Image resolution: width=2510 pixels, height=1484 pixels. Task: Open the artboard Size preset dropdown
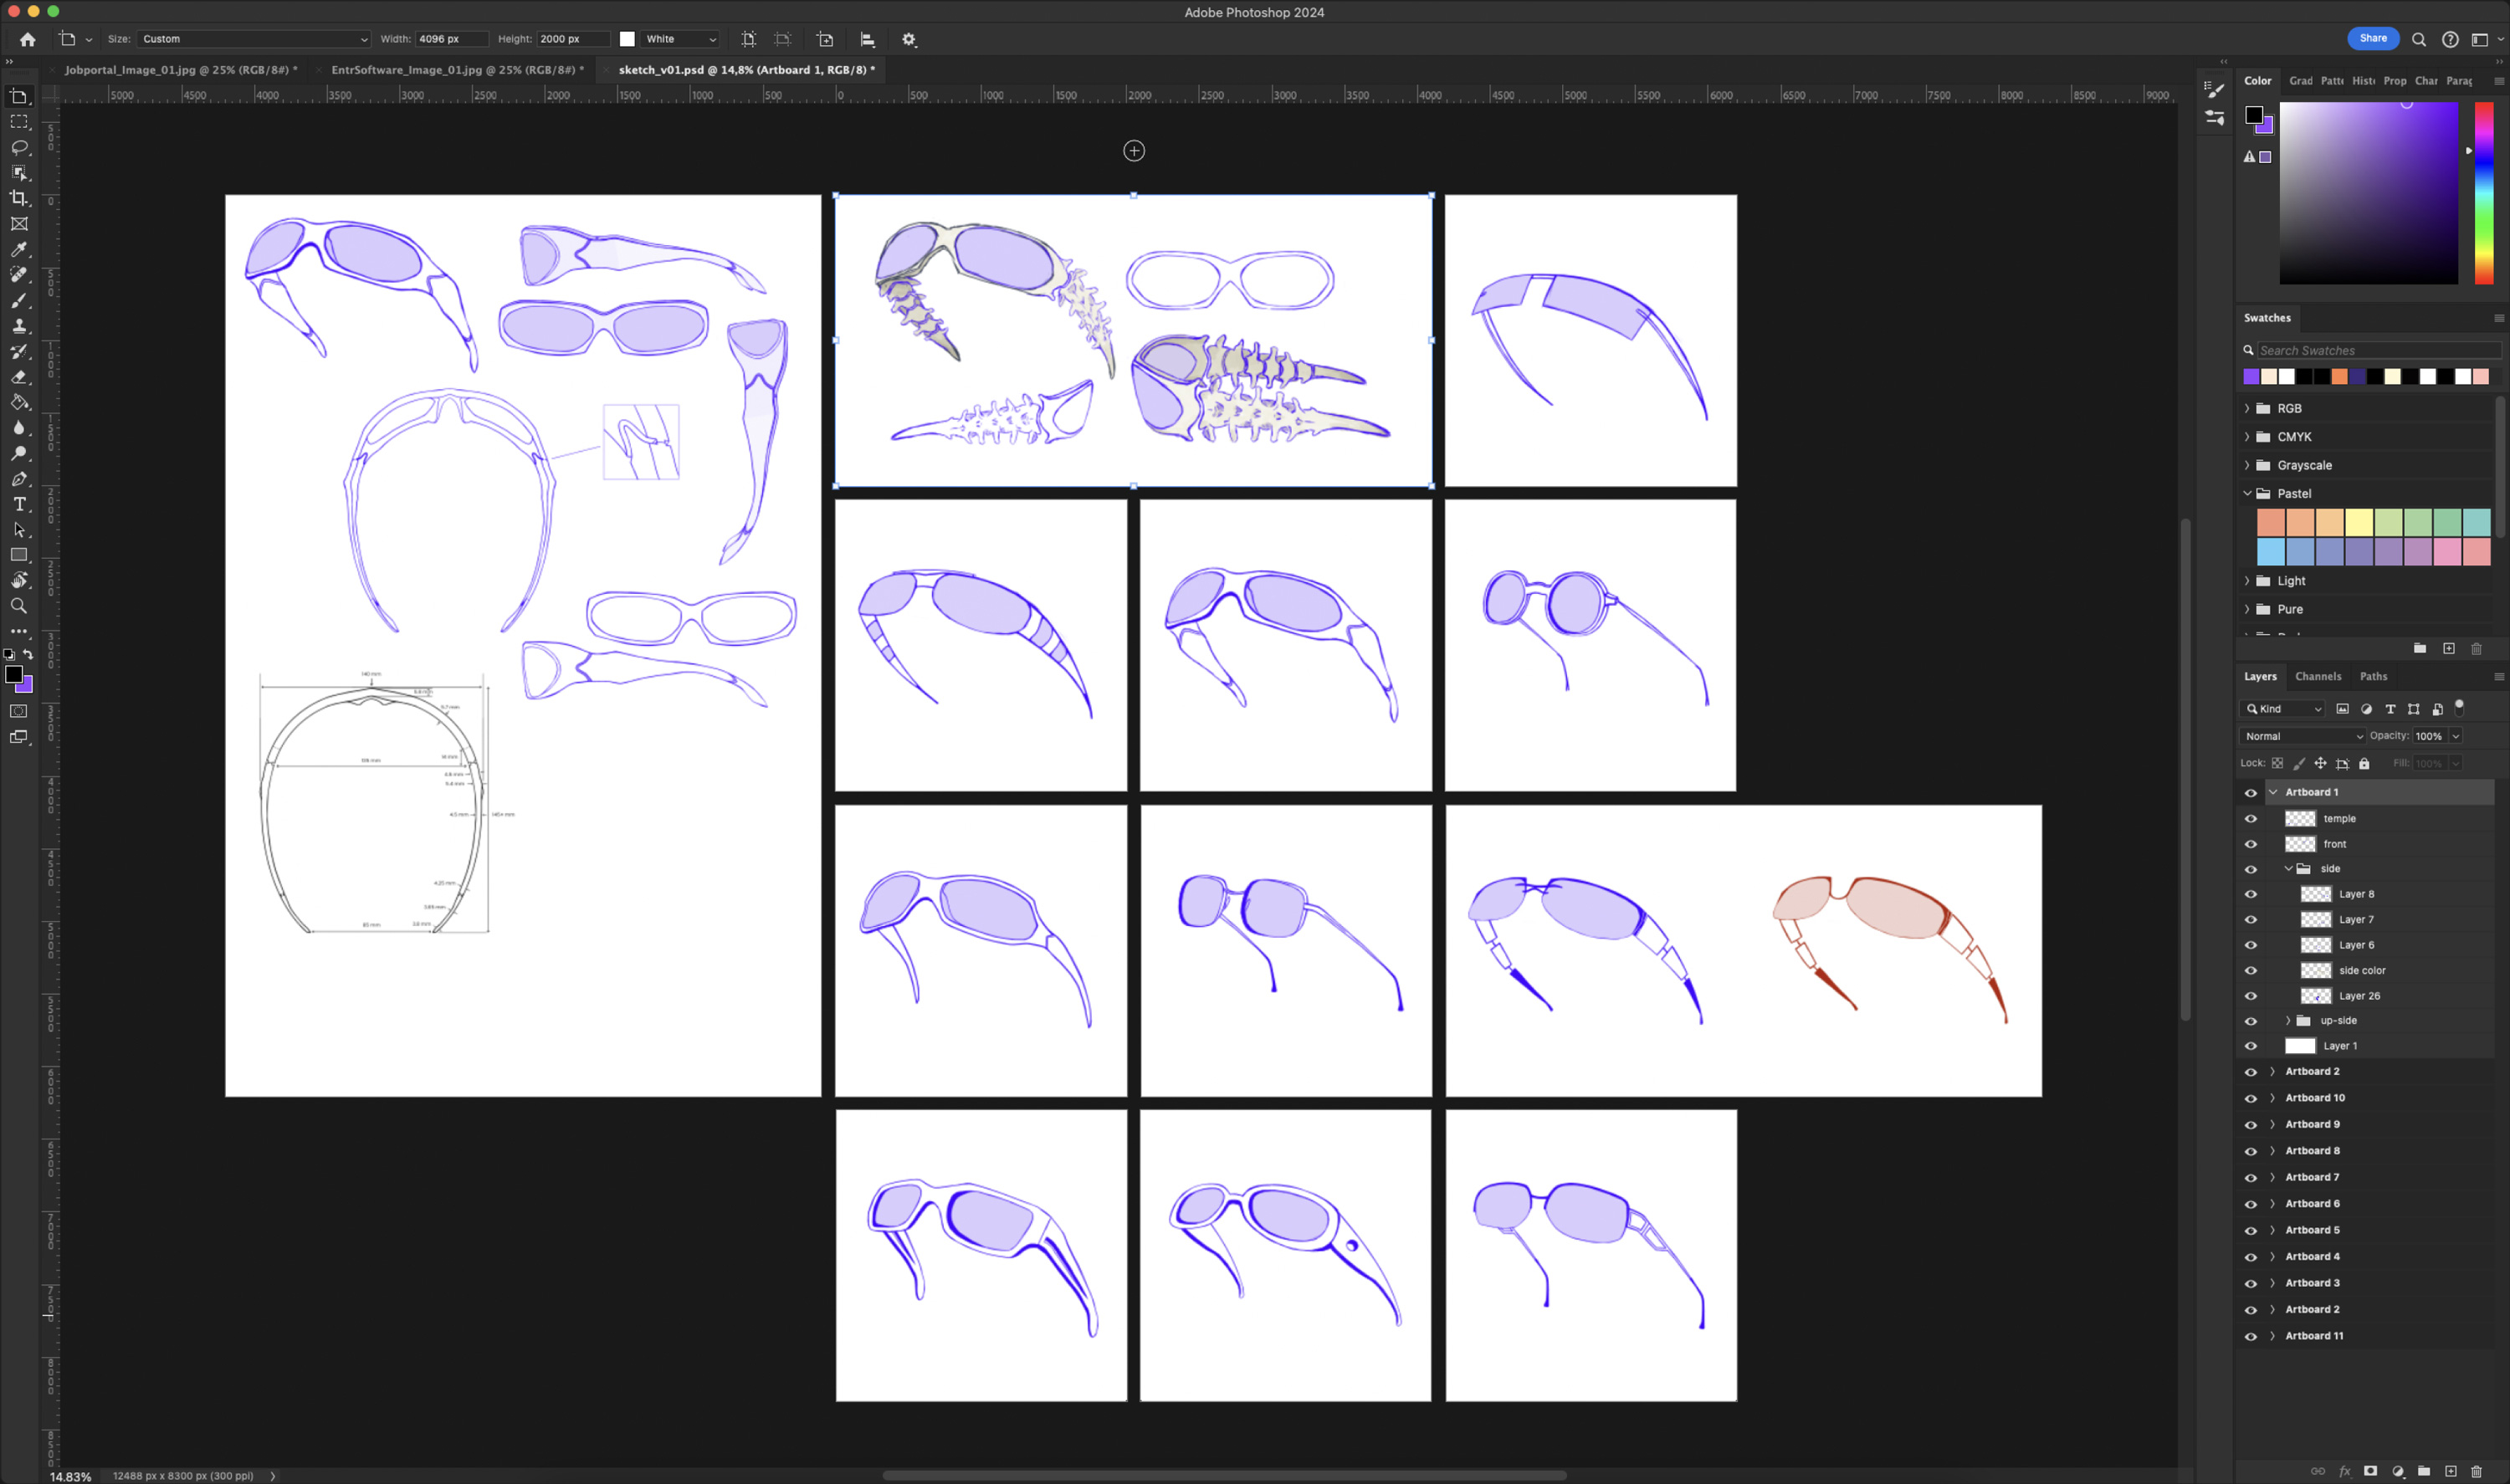pos(254,39)
